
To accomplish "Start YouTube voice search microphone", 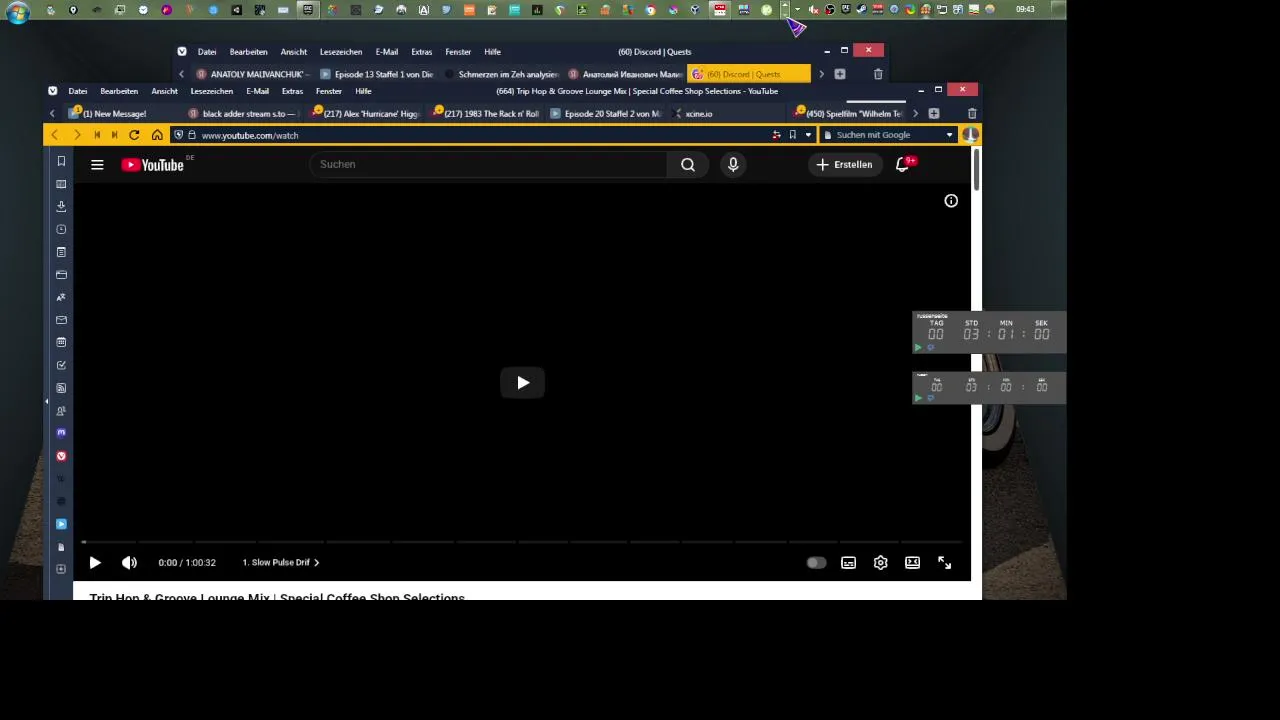I will click(x=733, y=165).
